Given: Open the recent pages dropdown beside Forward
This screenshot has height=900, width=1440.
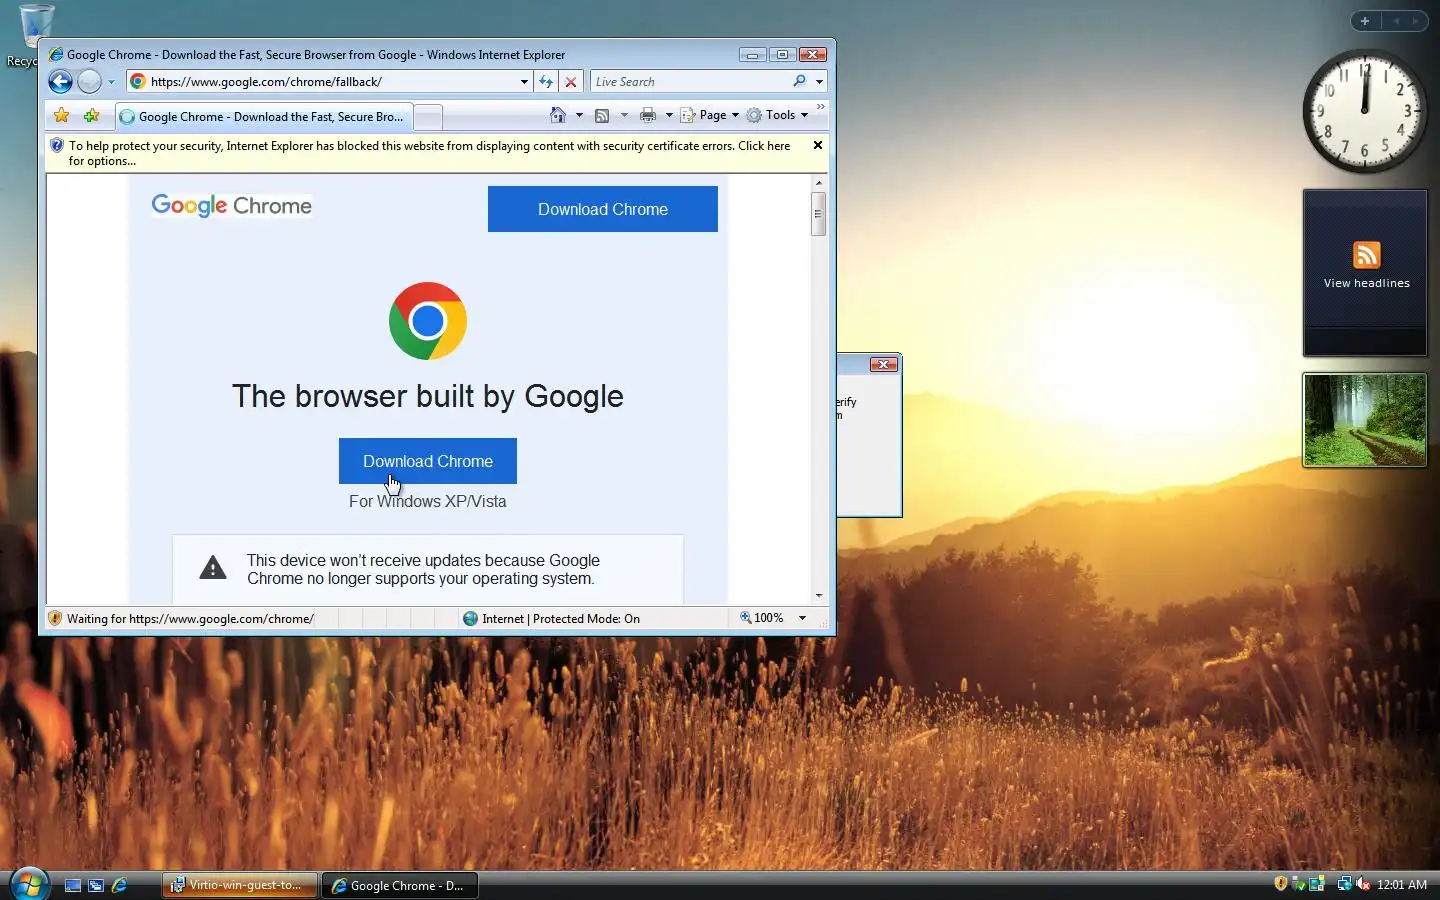Looking at the screenshot, I should 111,82.
